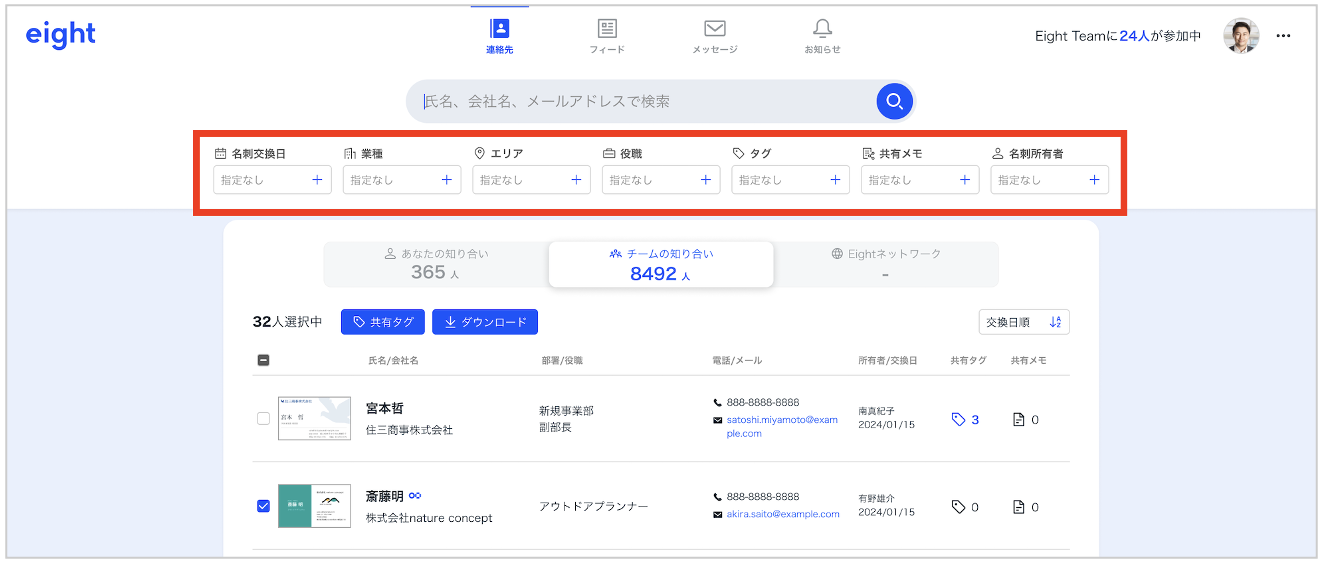Screen dimensions: 1324x564
Task: Click the shared tag icon for 宮本哲
Action: [958, 420]
